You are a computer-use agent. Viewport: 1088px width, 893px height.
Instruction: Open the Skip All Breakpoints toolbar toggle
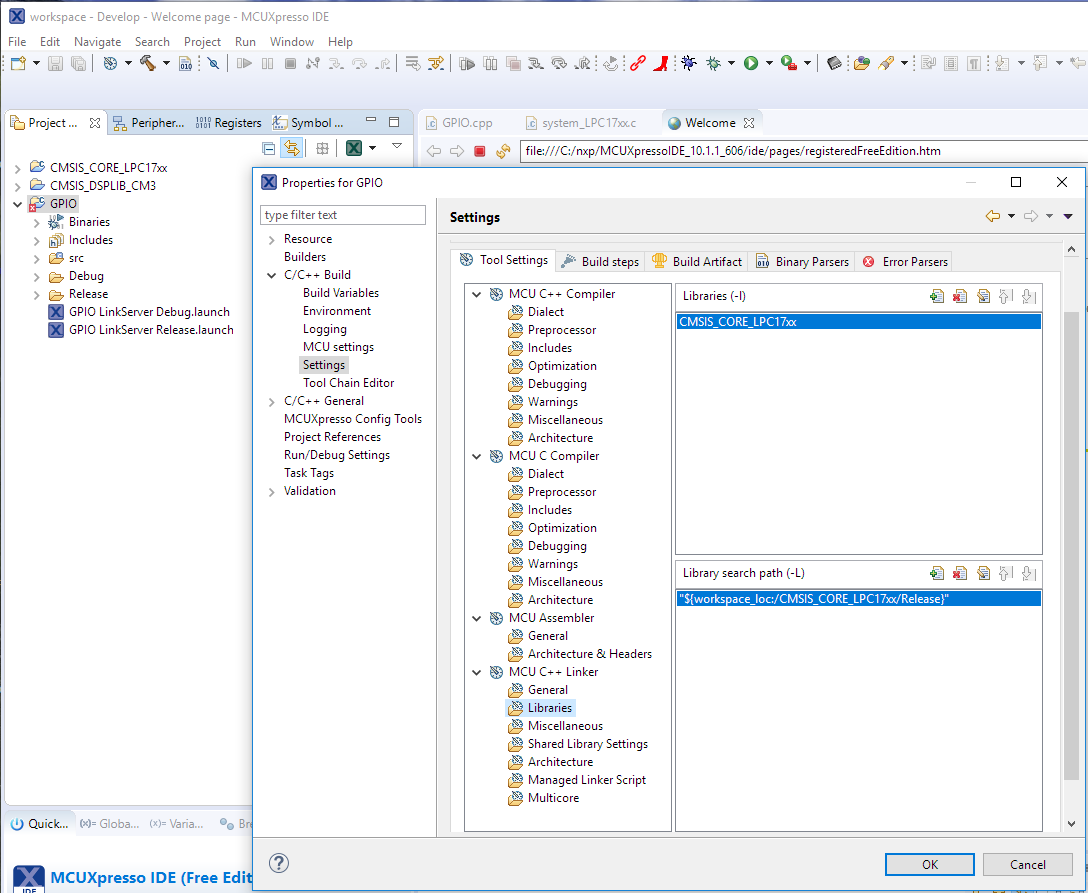pos(214,64)
